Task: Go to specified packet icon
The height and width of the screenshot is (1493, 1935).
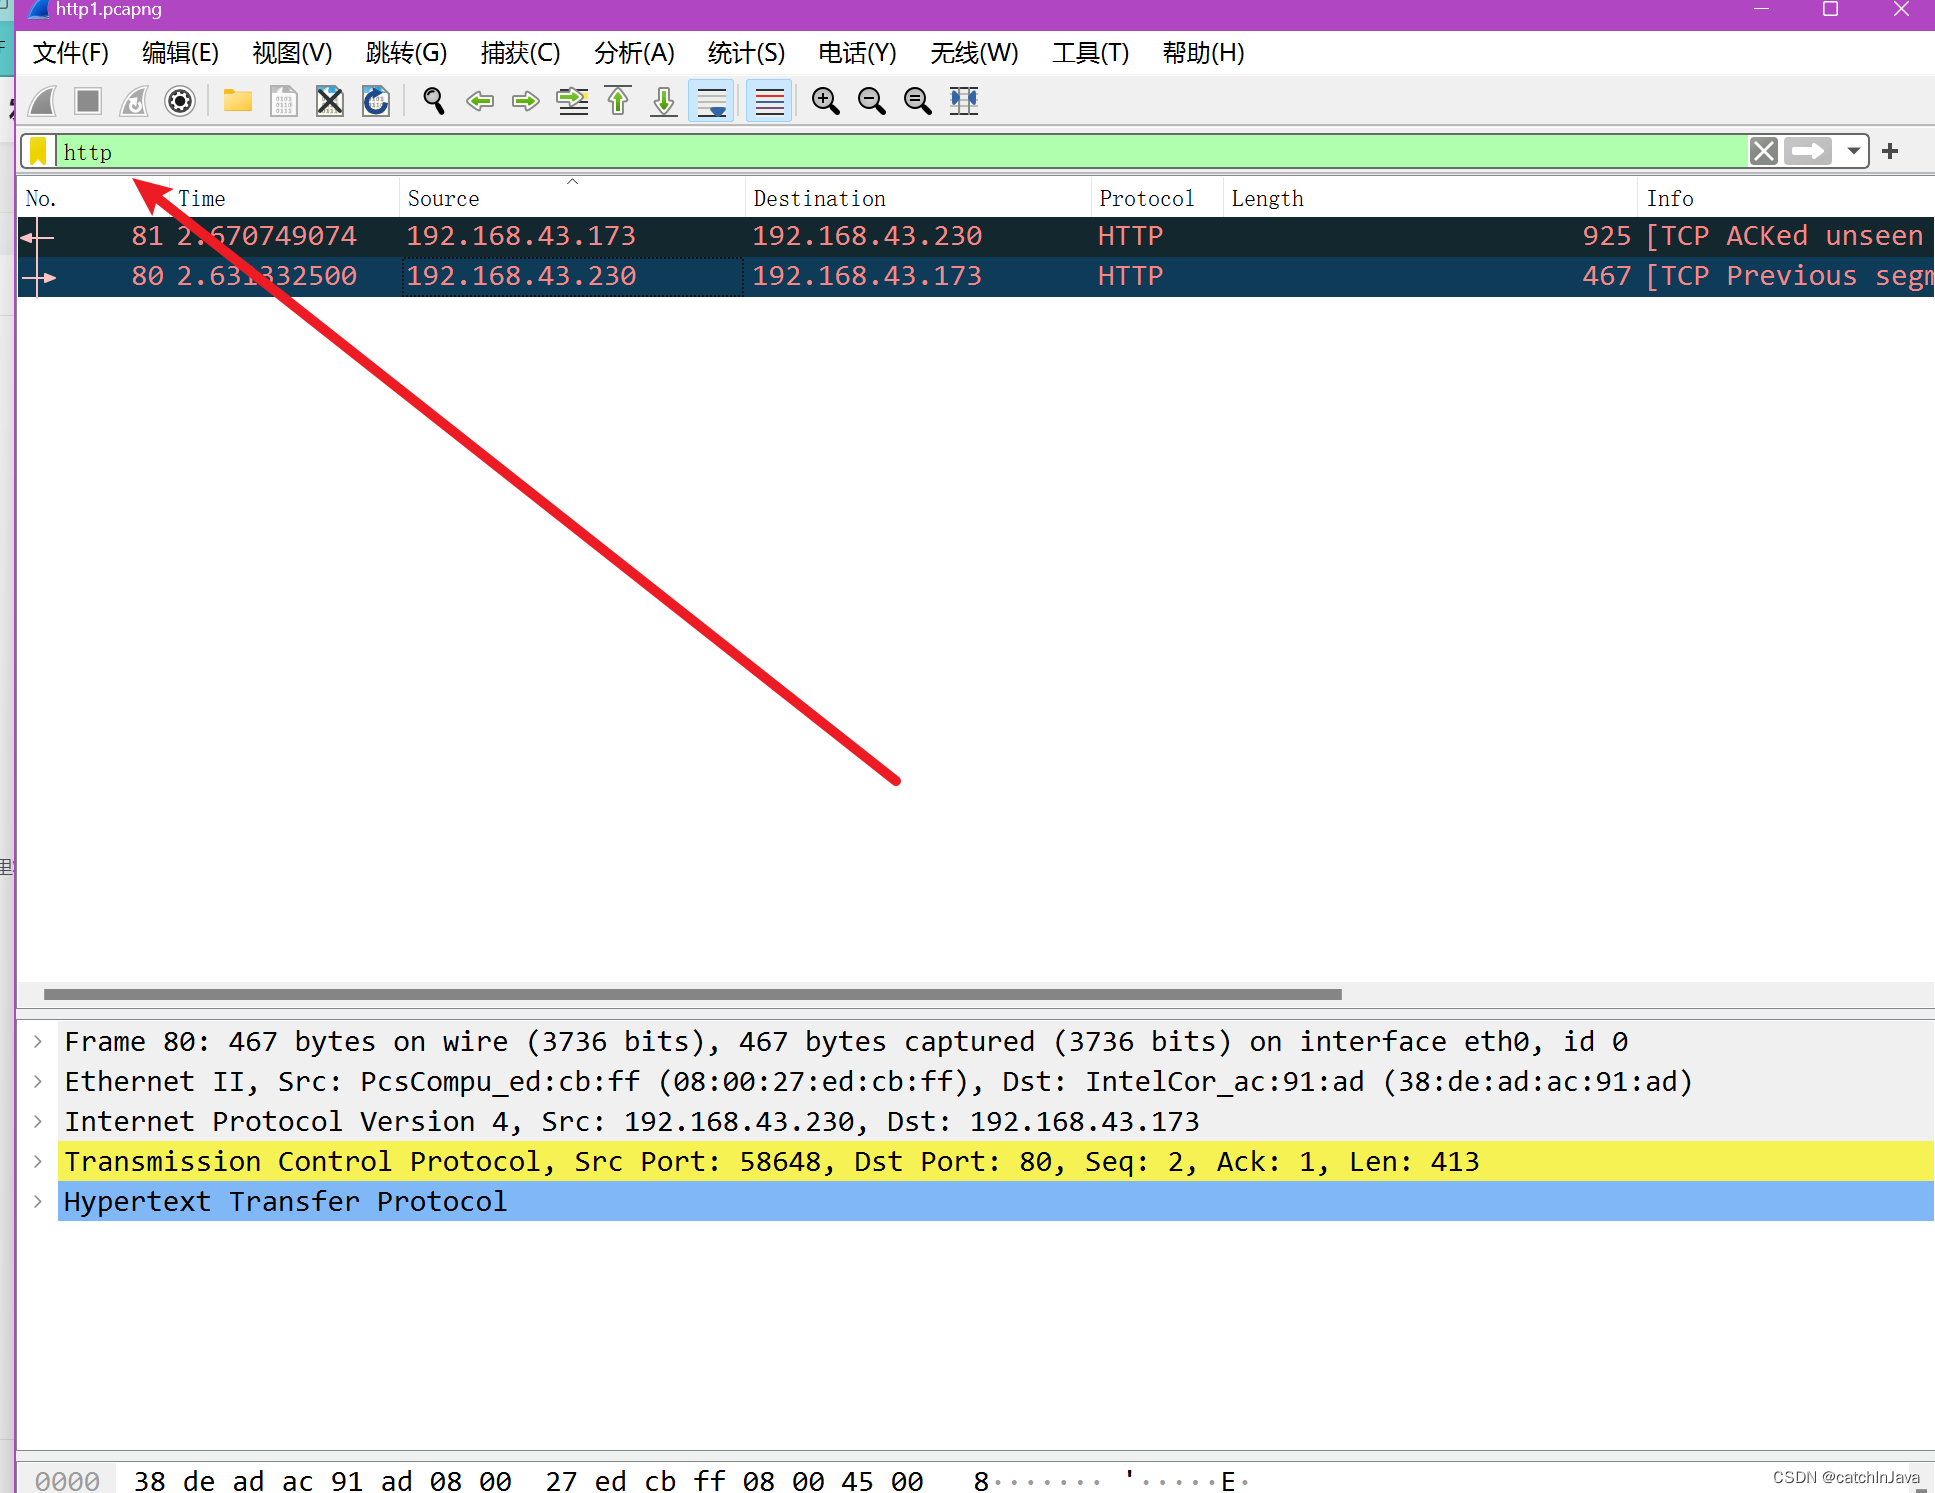Action: coord(572,101)
